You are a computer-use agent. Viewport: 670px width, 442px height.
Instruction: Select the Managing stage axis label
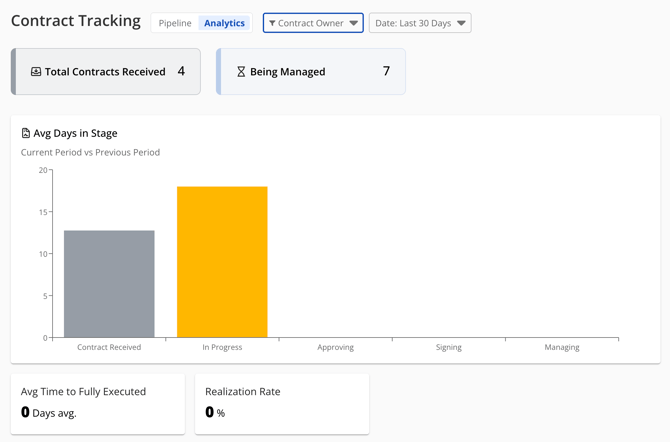(x=561, y=347)
